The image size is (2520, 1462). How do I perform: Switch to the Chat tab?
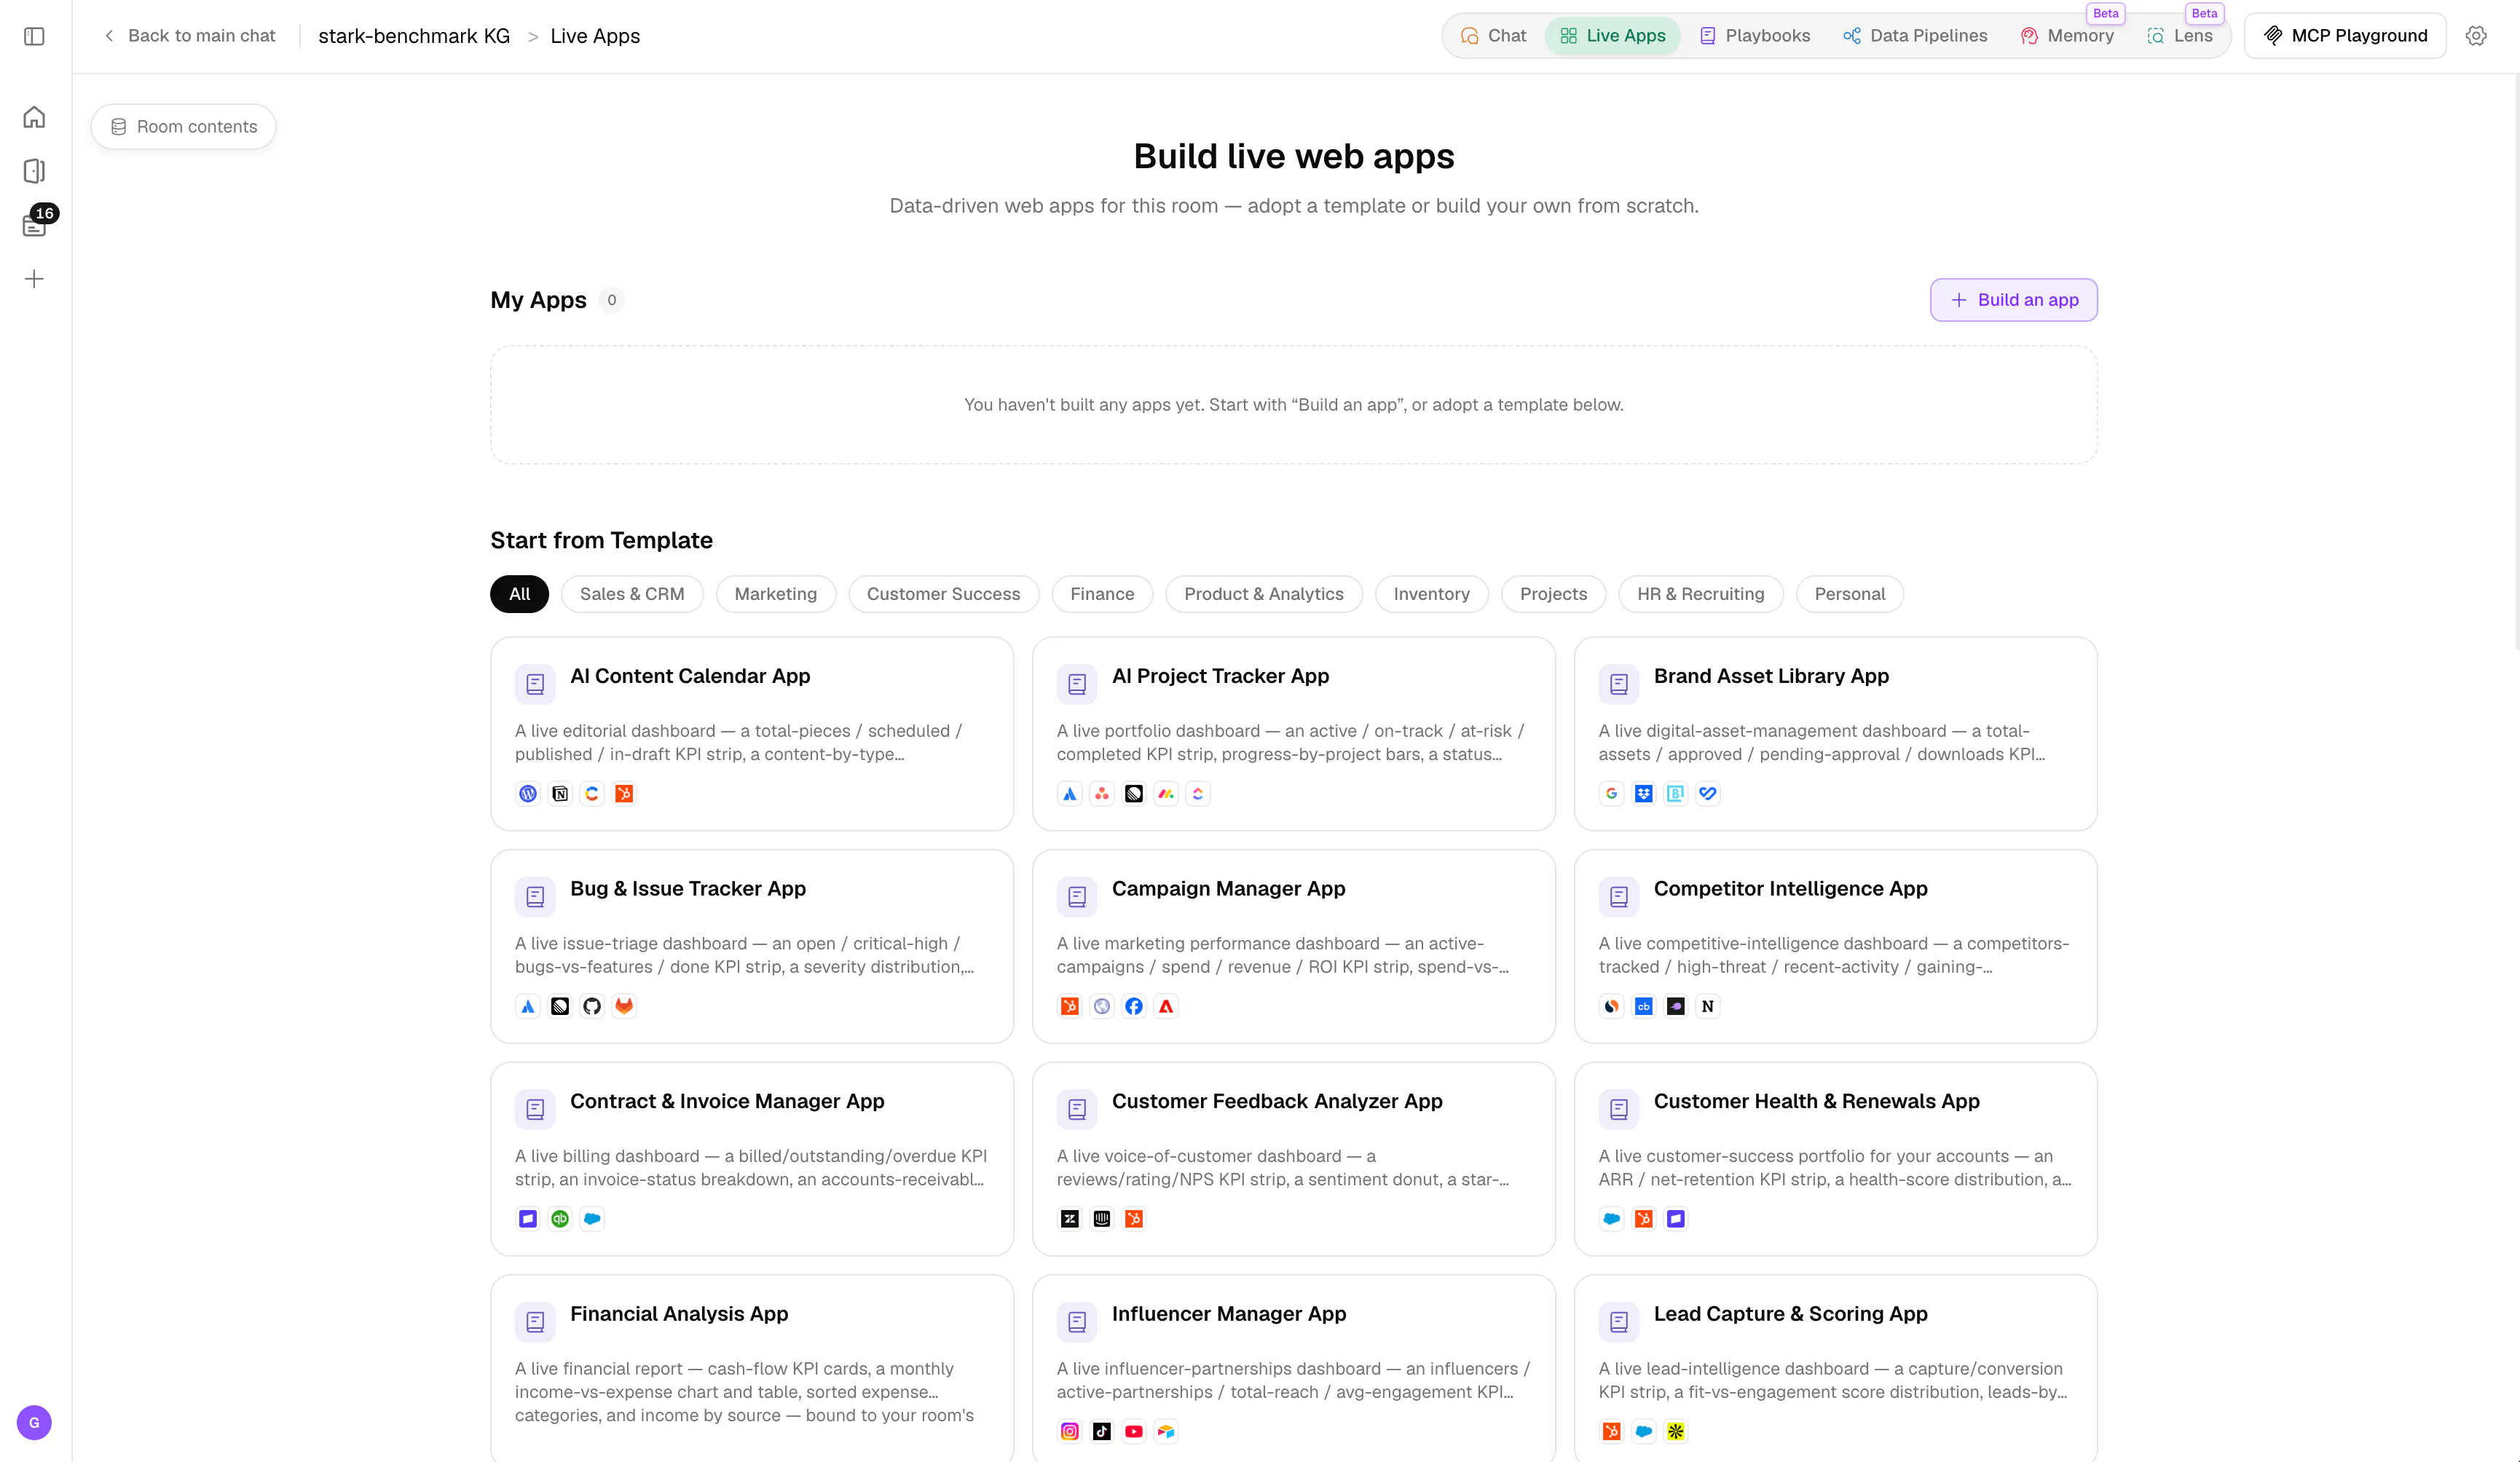pos(1493,36)
